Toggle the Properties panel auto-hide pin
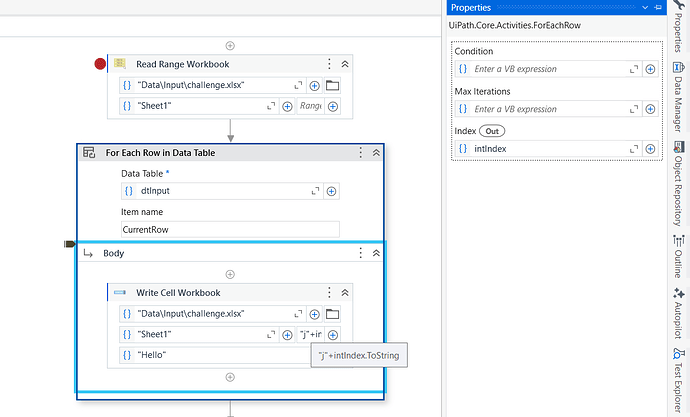The image size is (690, 417). pos(658,7)
